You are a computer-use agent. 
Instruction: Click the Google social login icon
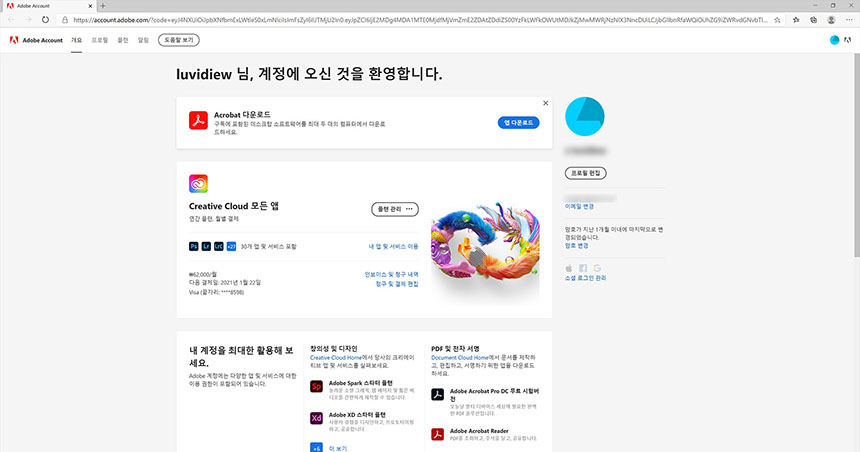click(597, 268)
